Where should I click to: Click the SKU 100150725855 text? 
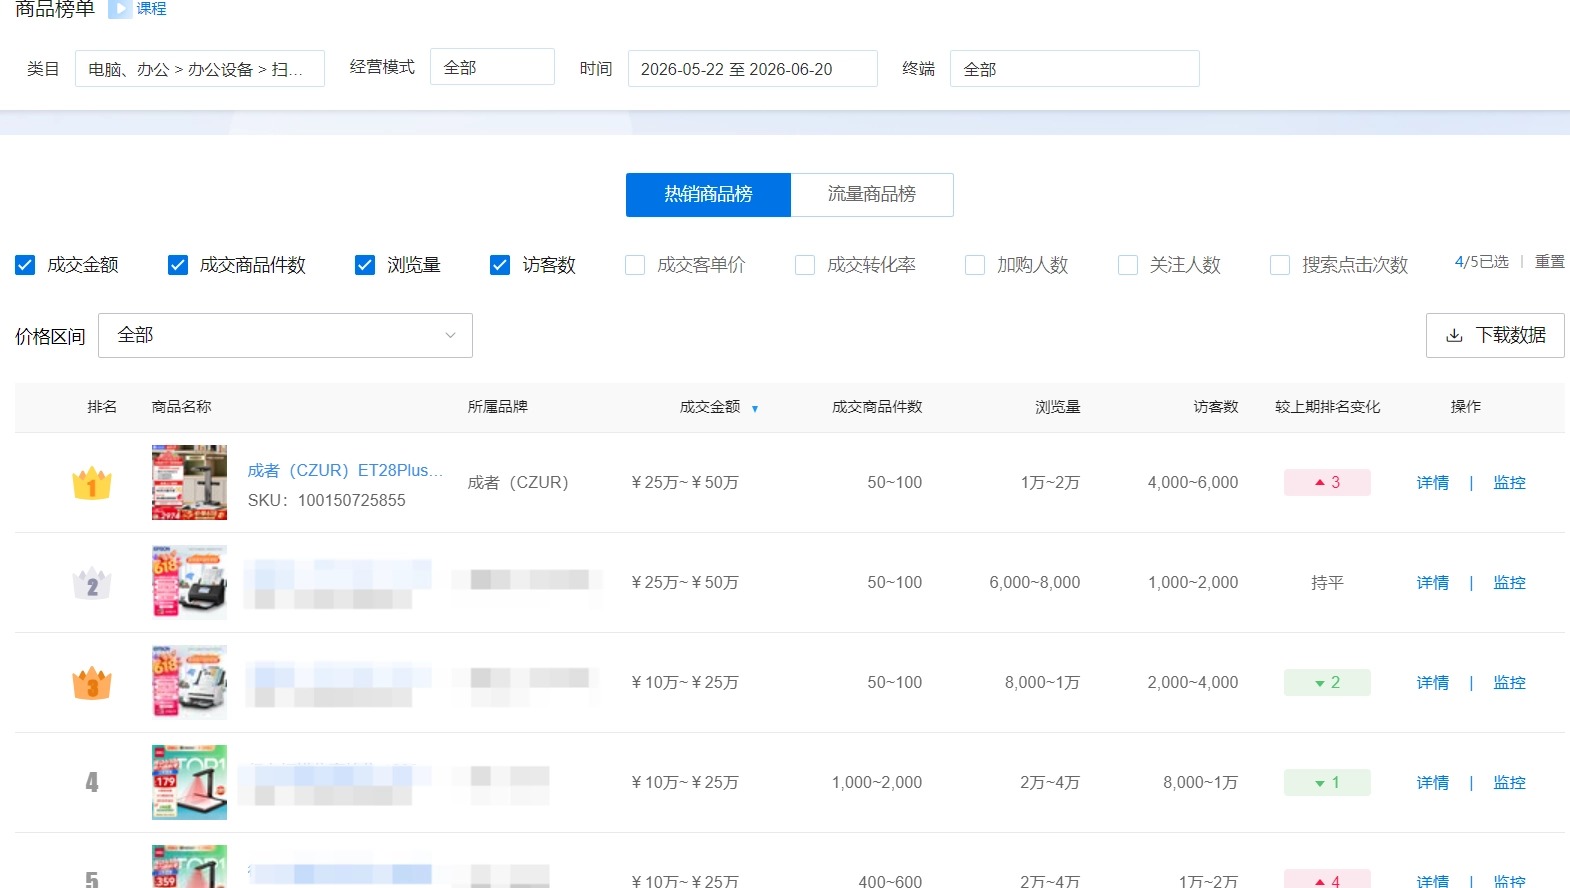[327, 500]
